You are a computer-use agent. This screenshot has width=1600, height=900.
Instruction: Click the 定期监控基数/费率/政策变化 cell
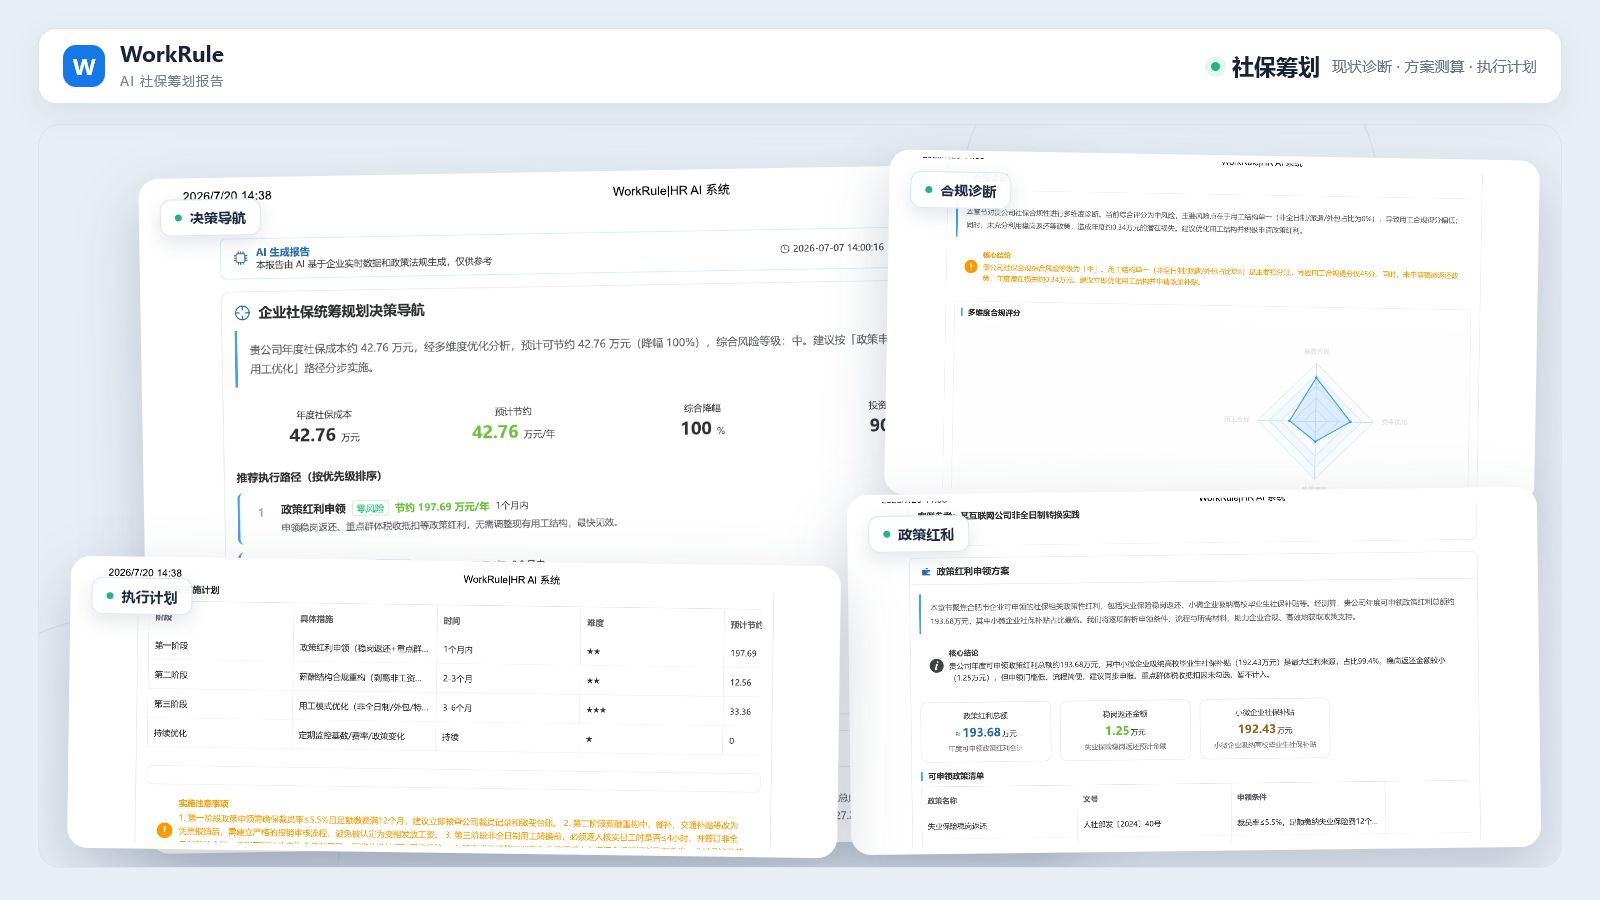coord(352,736)
